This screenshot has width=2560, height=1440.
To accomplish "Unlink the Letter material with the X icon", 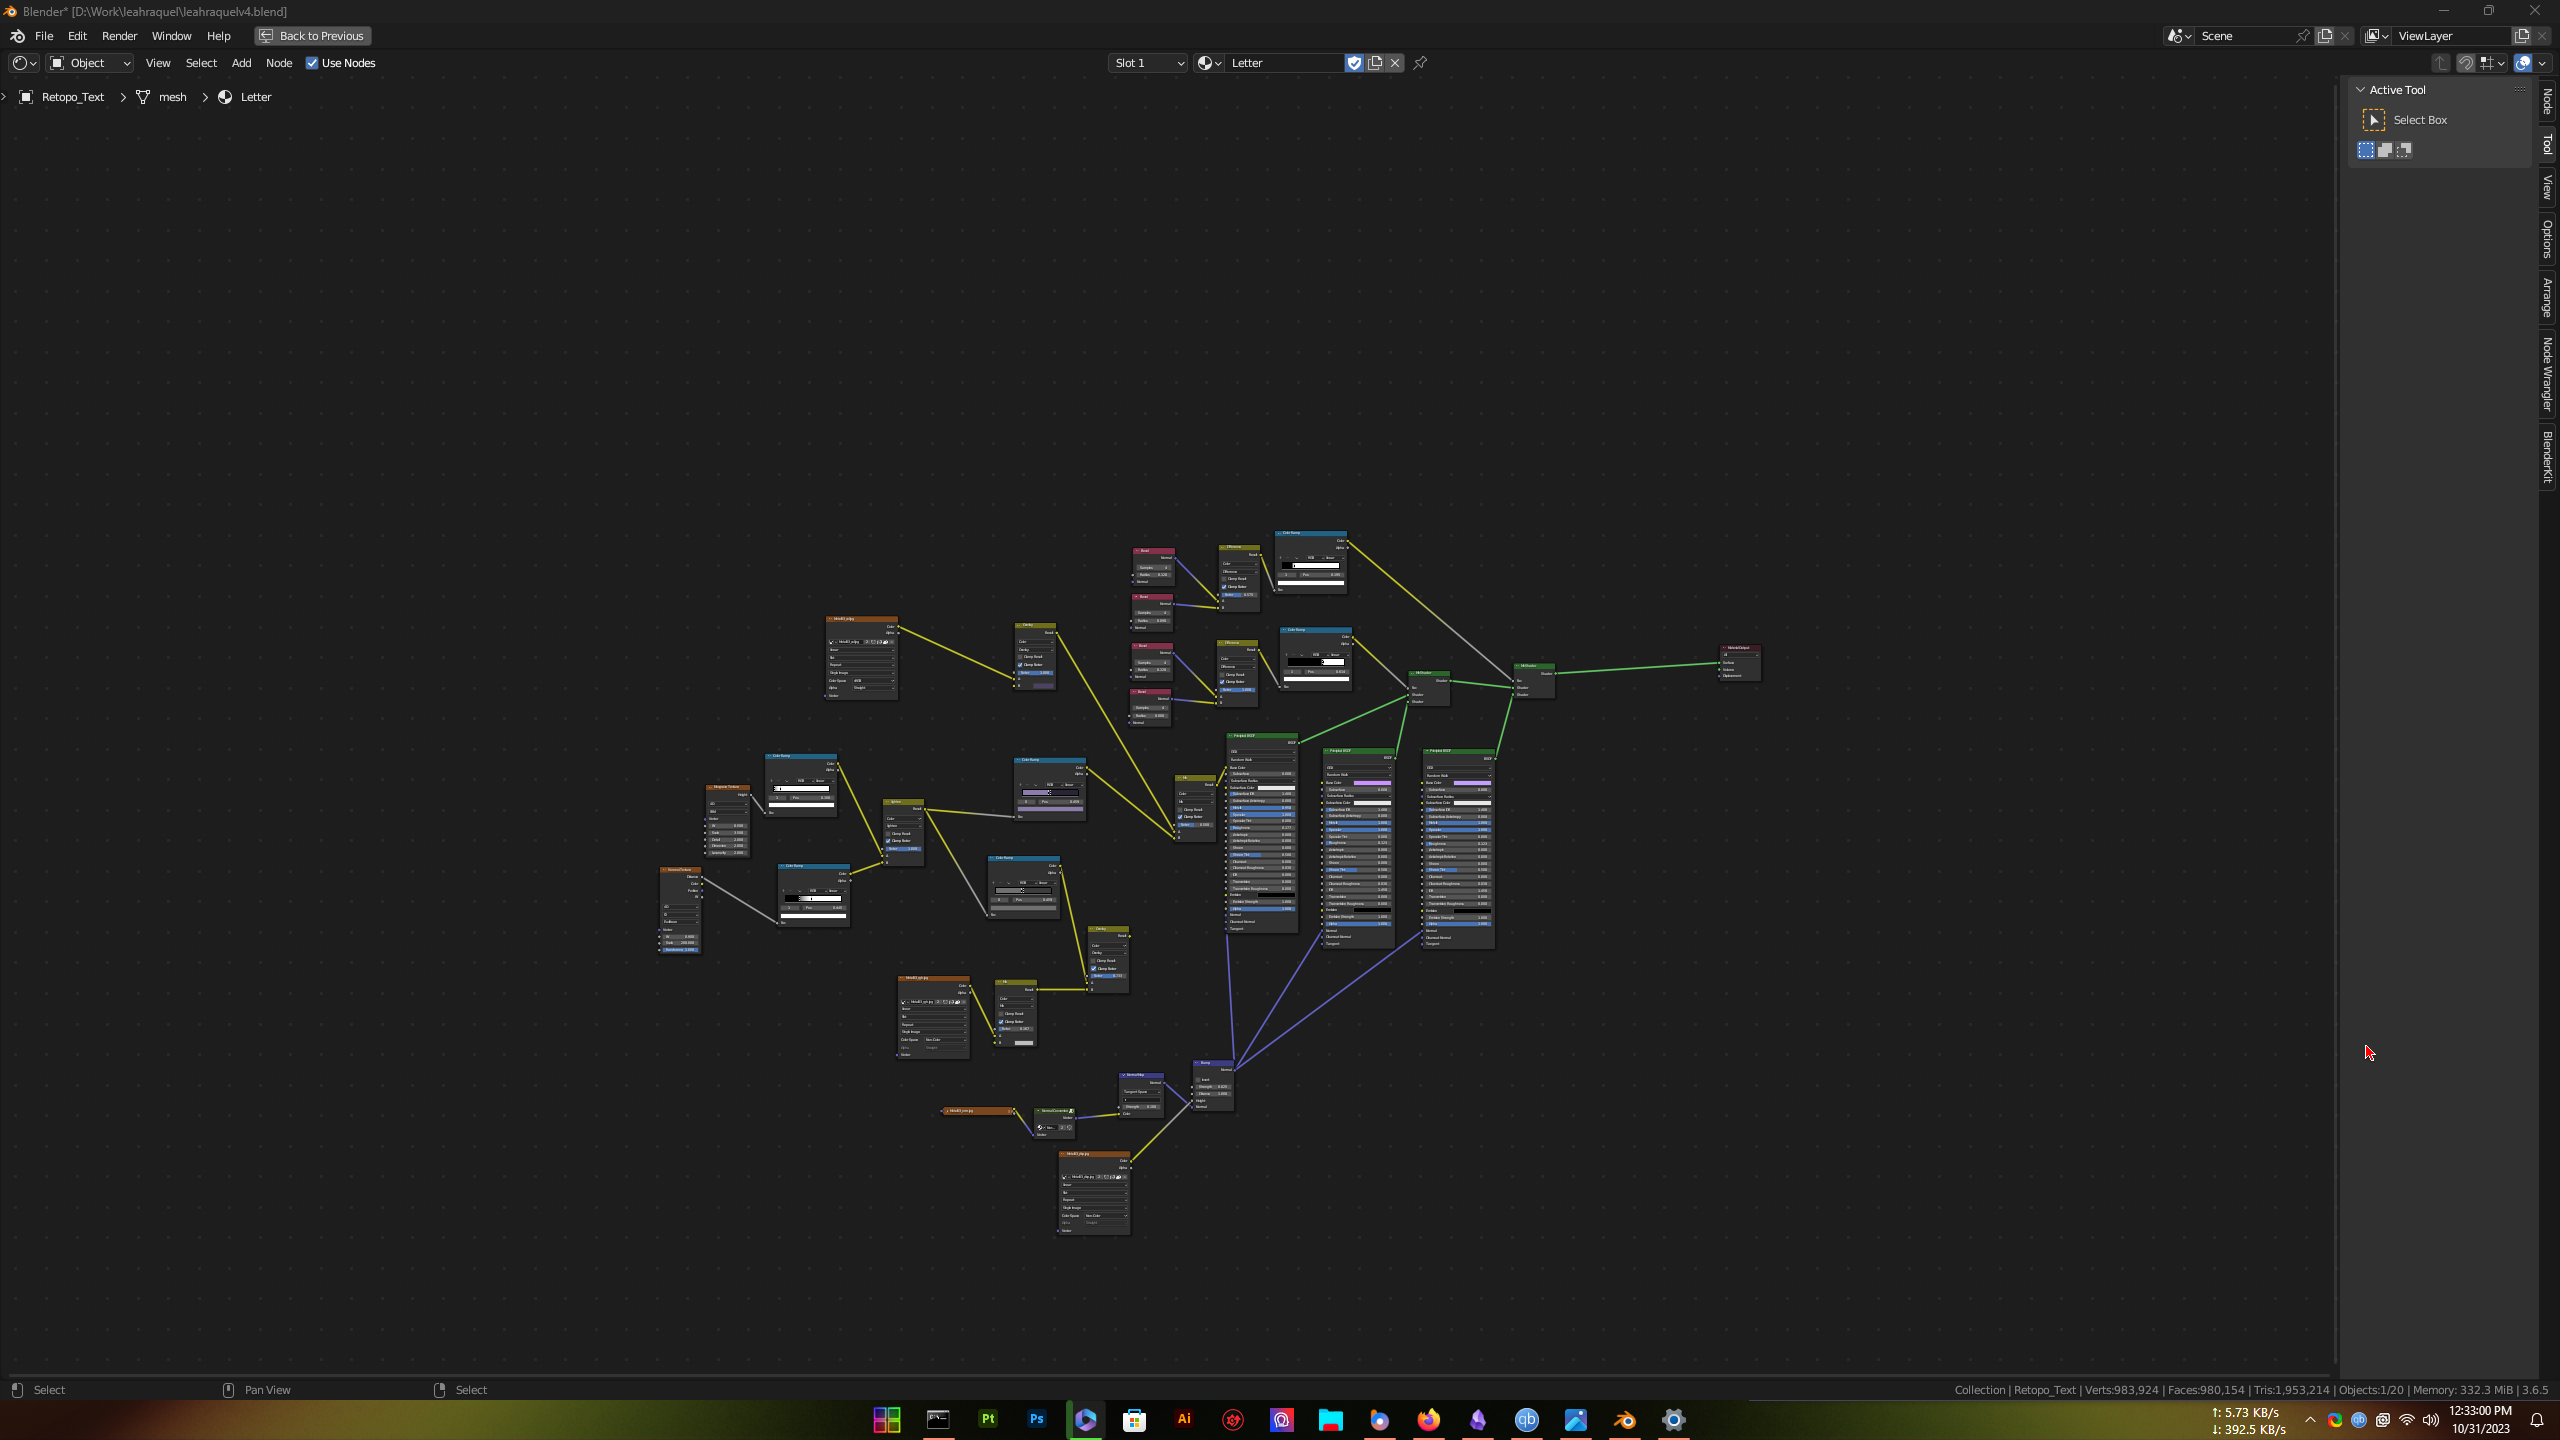I will 1395,63.
